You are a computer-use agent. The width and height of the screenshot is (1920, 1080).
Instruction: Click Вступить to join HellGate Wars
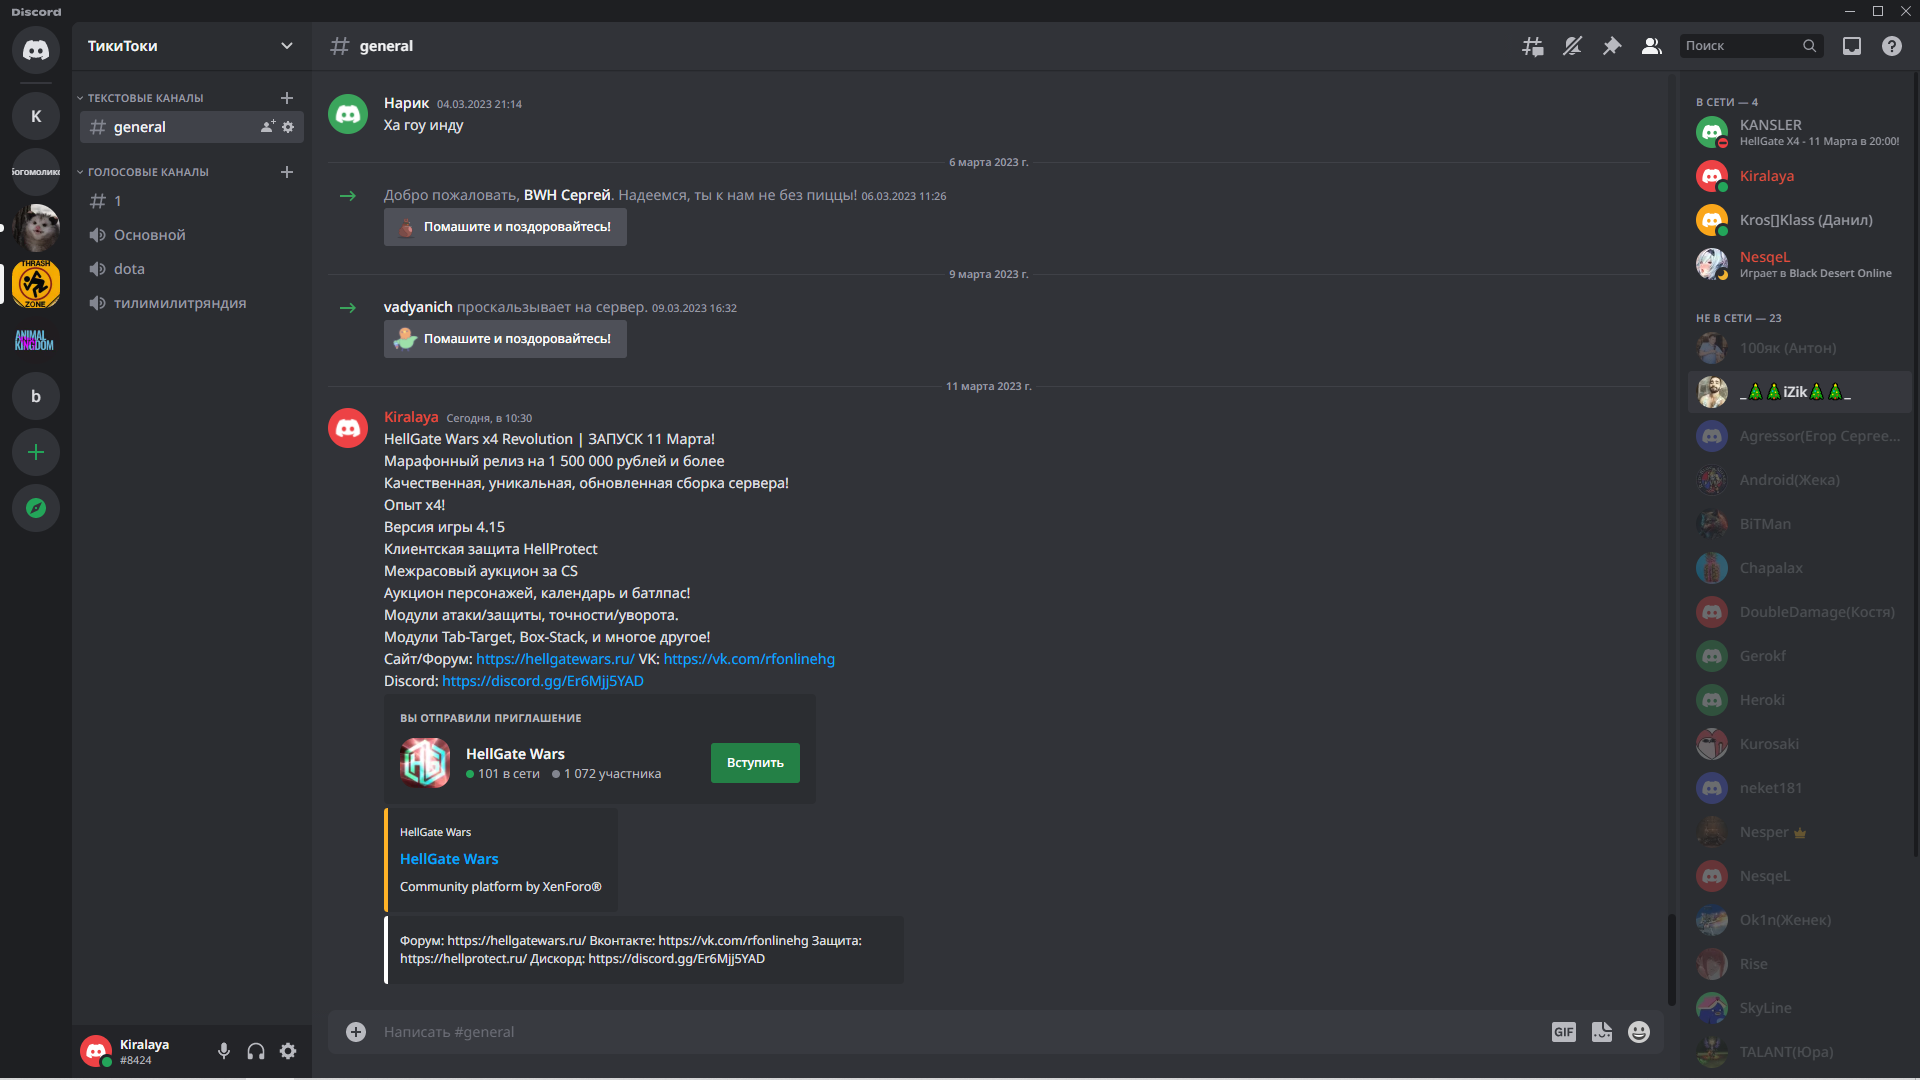click(x=755, y=763)
